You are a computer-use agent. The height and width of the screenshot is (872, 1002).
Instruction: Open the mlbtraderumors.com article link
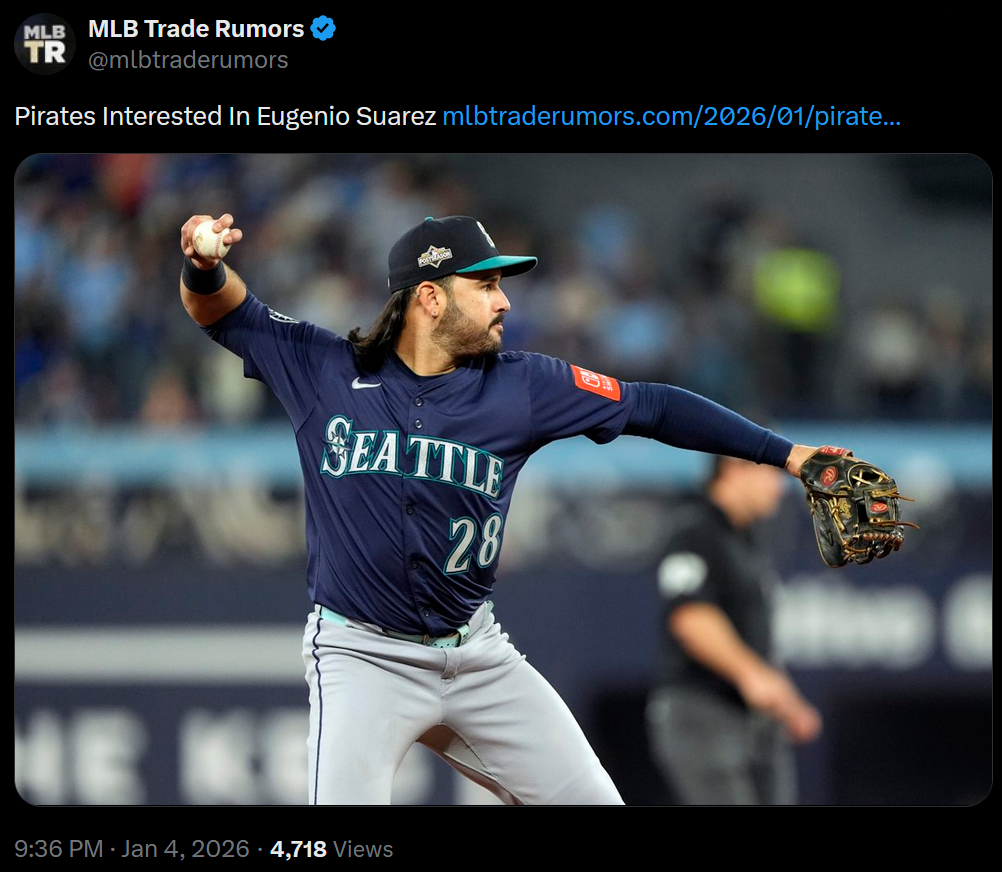[x=671, y=116]
